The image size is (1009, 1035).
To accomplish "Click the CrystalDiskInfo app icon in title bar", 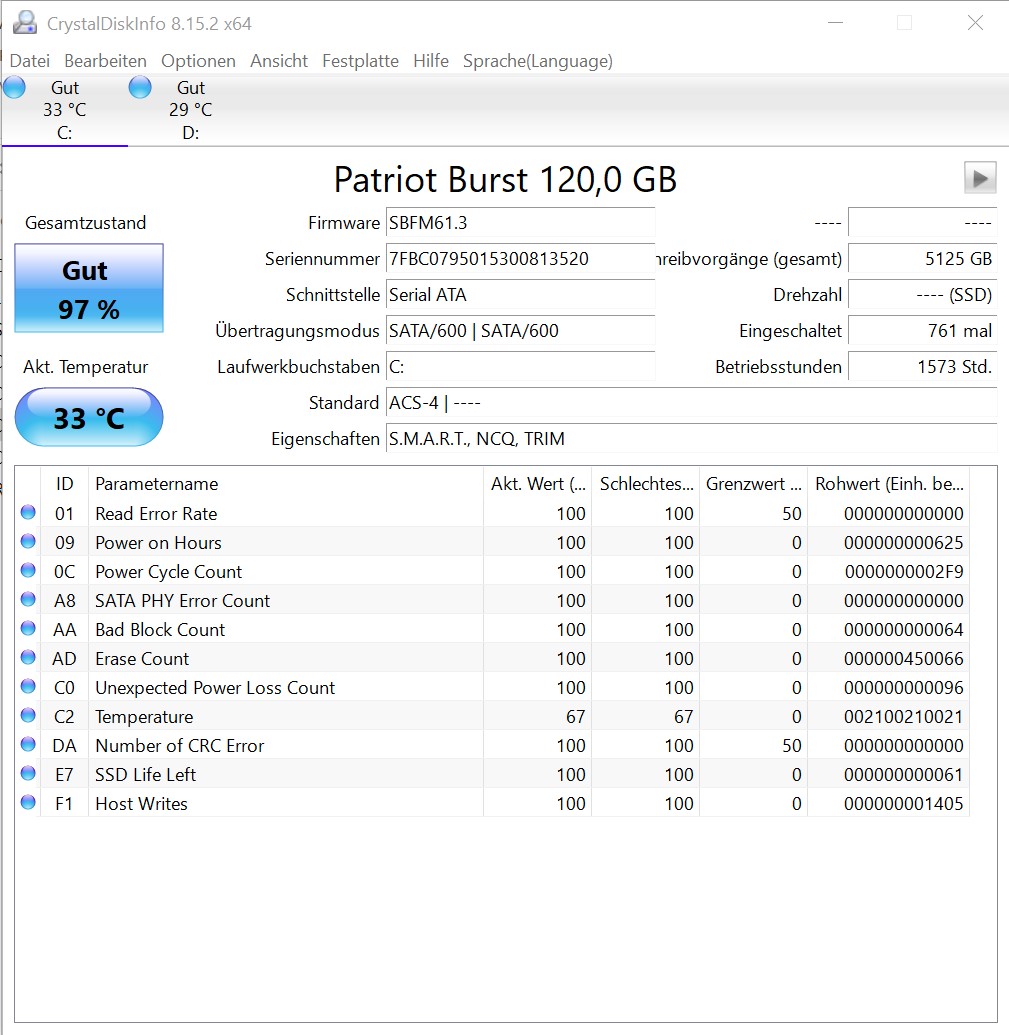I will pyautogui.click(x=25, y=23).
